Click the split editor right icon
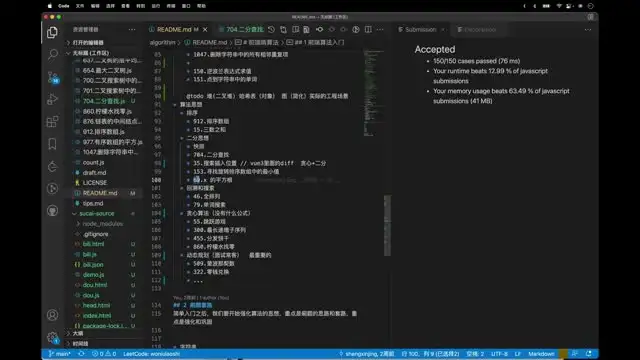 368,29
